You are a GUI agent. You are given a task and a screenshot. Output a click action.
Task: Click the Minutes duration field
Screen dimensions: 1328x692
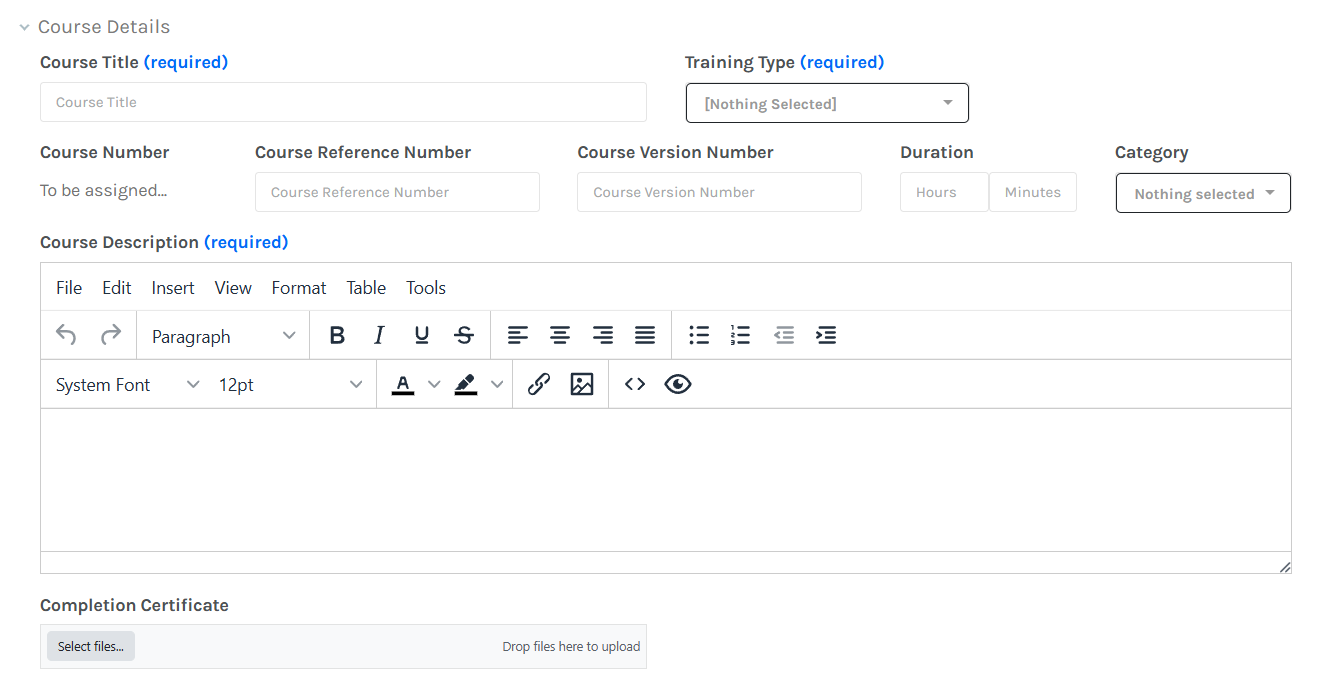click(1033, 192)
